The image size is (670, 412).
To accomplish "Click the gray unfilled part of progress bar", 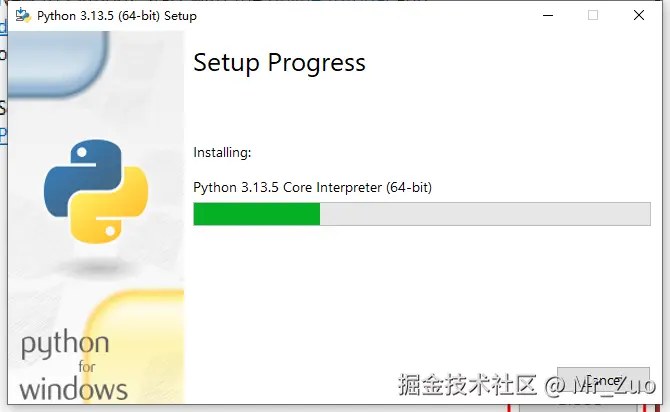I will tap(485, 214).
